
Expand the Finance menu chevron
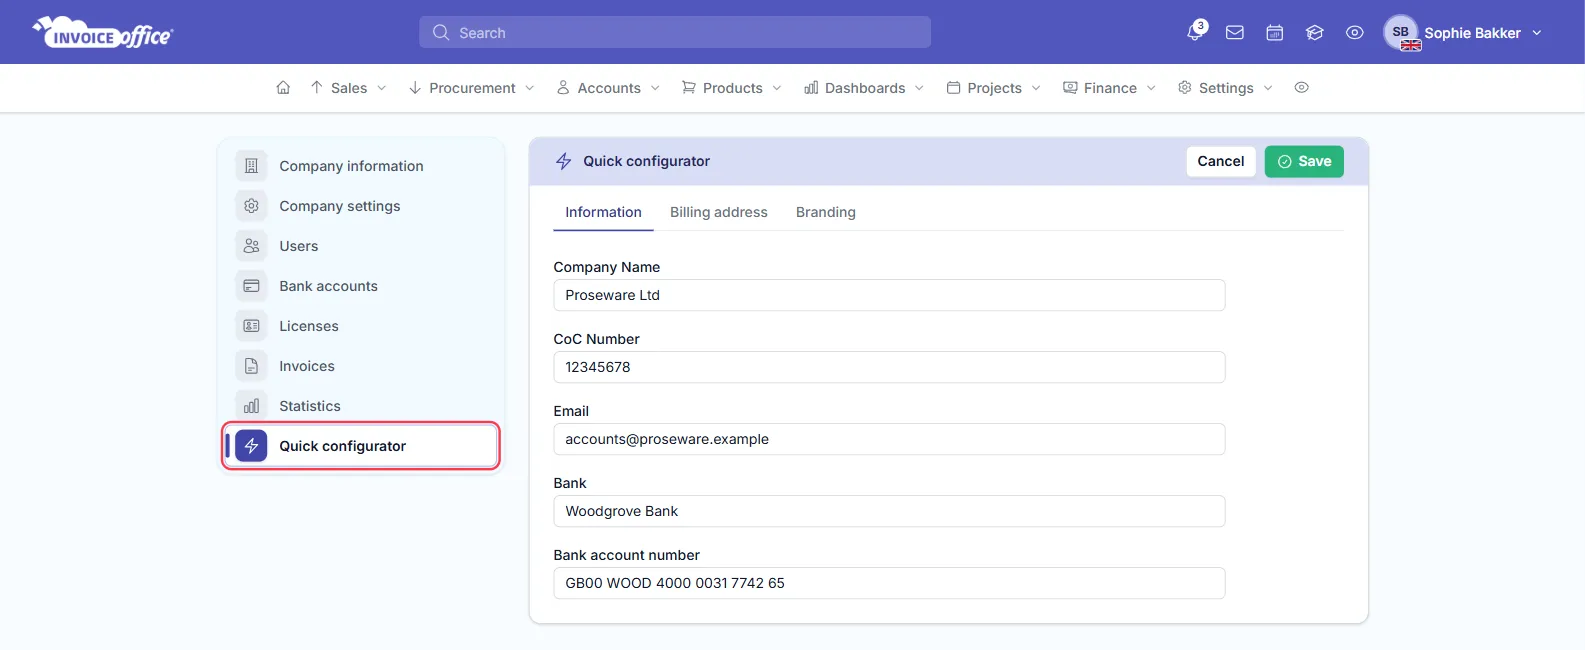(x=1151, y=88)
